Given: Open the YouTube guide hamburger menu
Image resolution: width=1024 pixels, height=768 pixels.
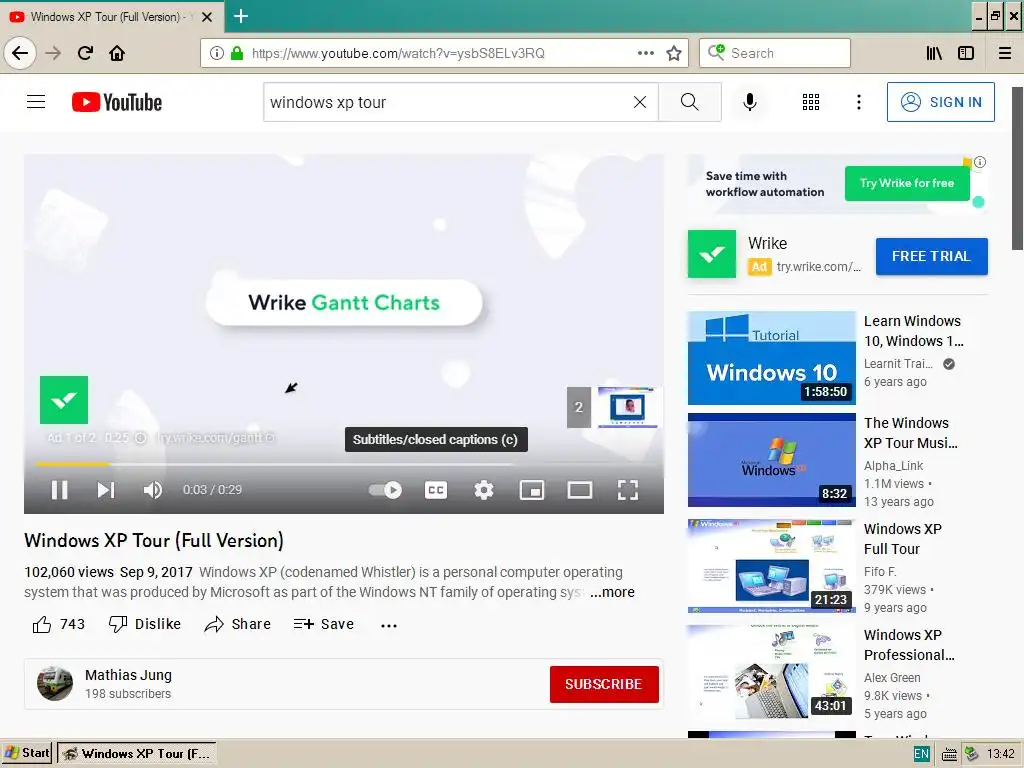Looking at the screenshot, I should [x=36, y=102].
